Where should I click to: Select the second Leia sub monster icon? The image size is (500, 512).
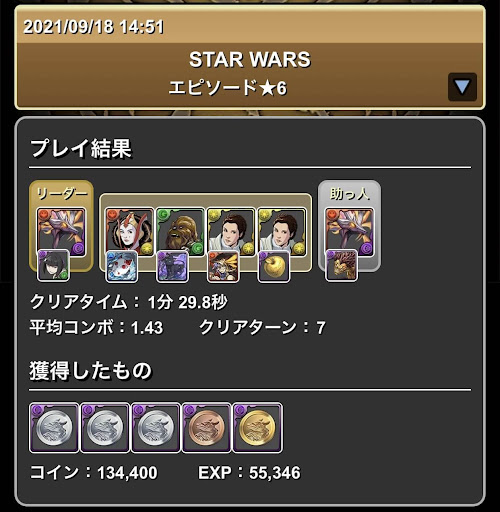[x=282, y=232]
